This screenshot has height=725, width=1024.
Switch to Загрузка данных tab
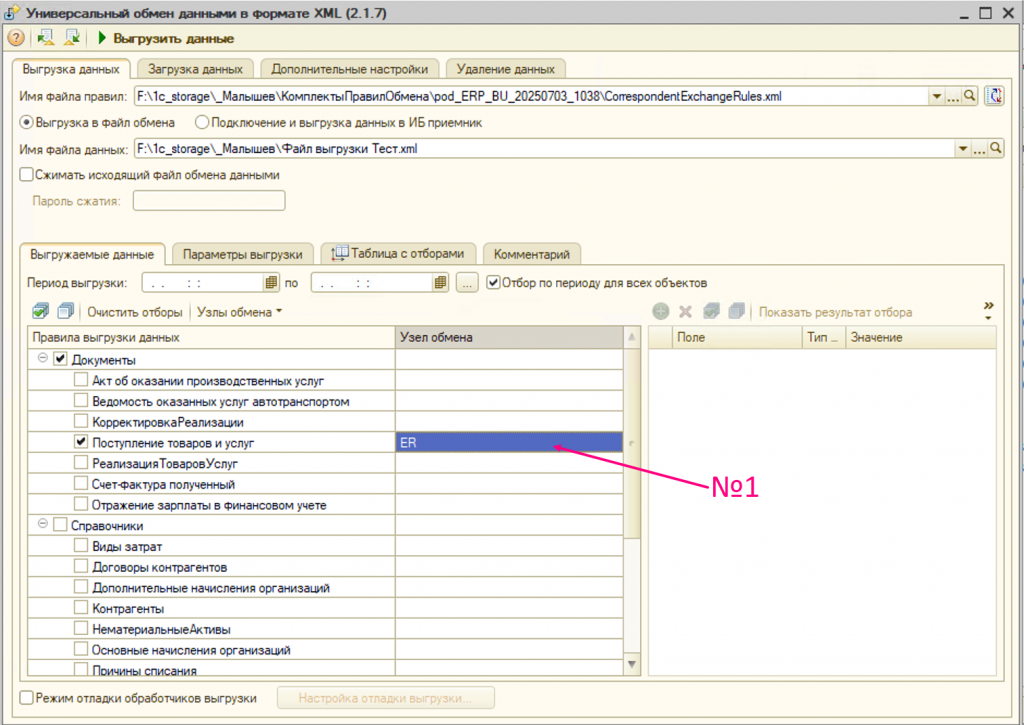(195, 69)
